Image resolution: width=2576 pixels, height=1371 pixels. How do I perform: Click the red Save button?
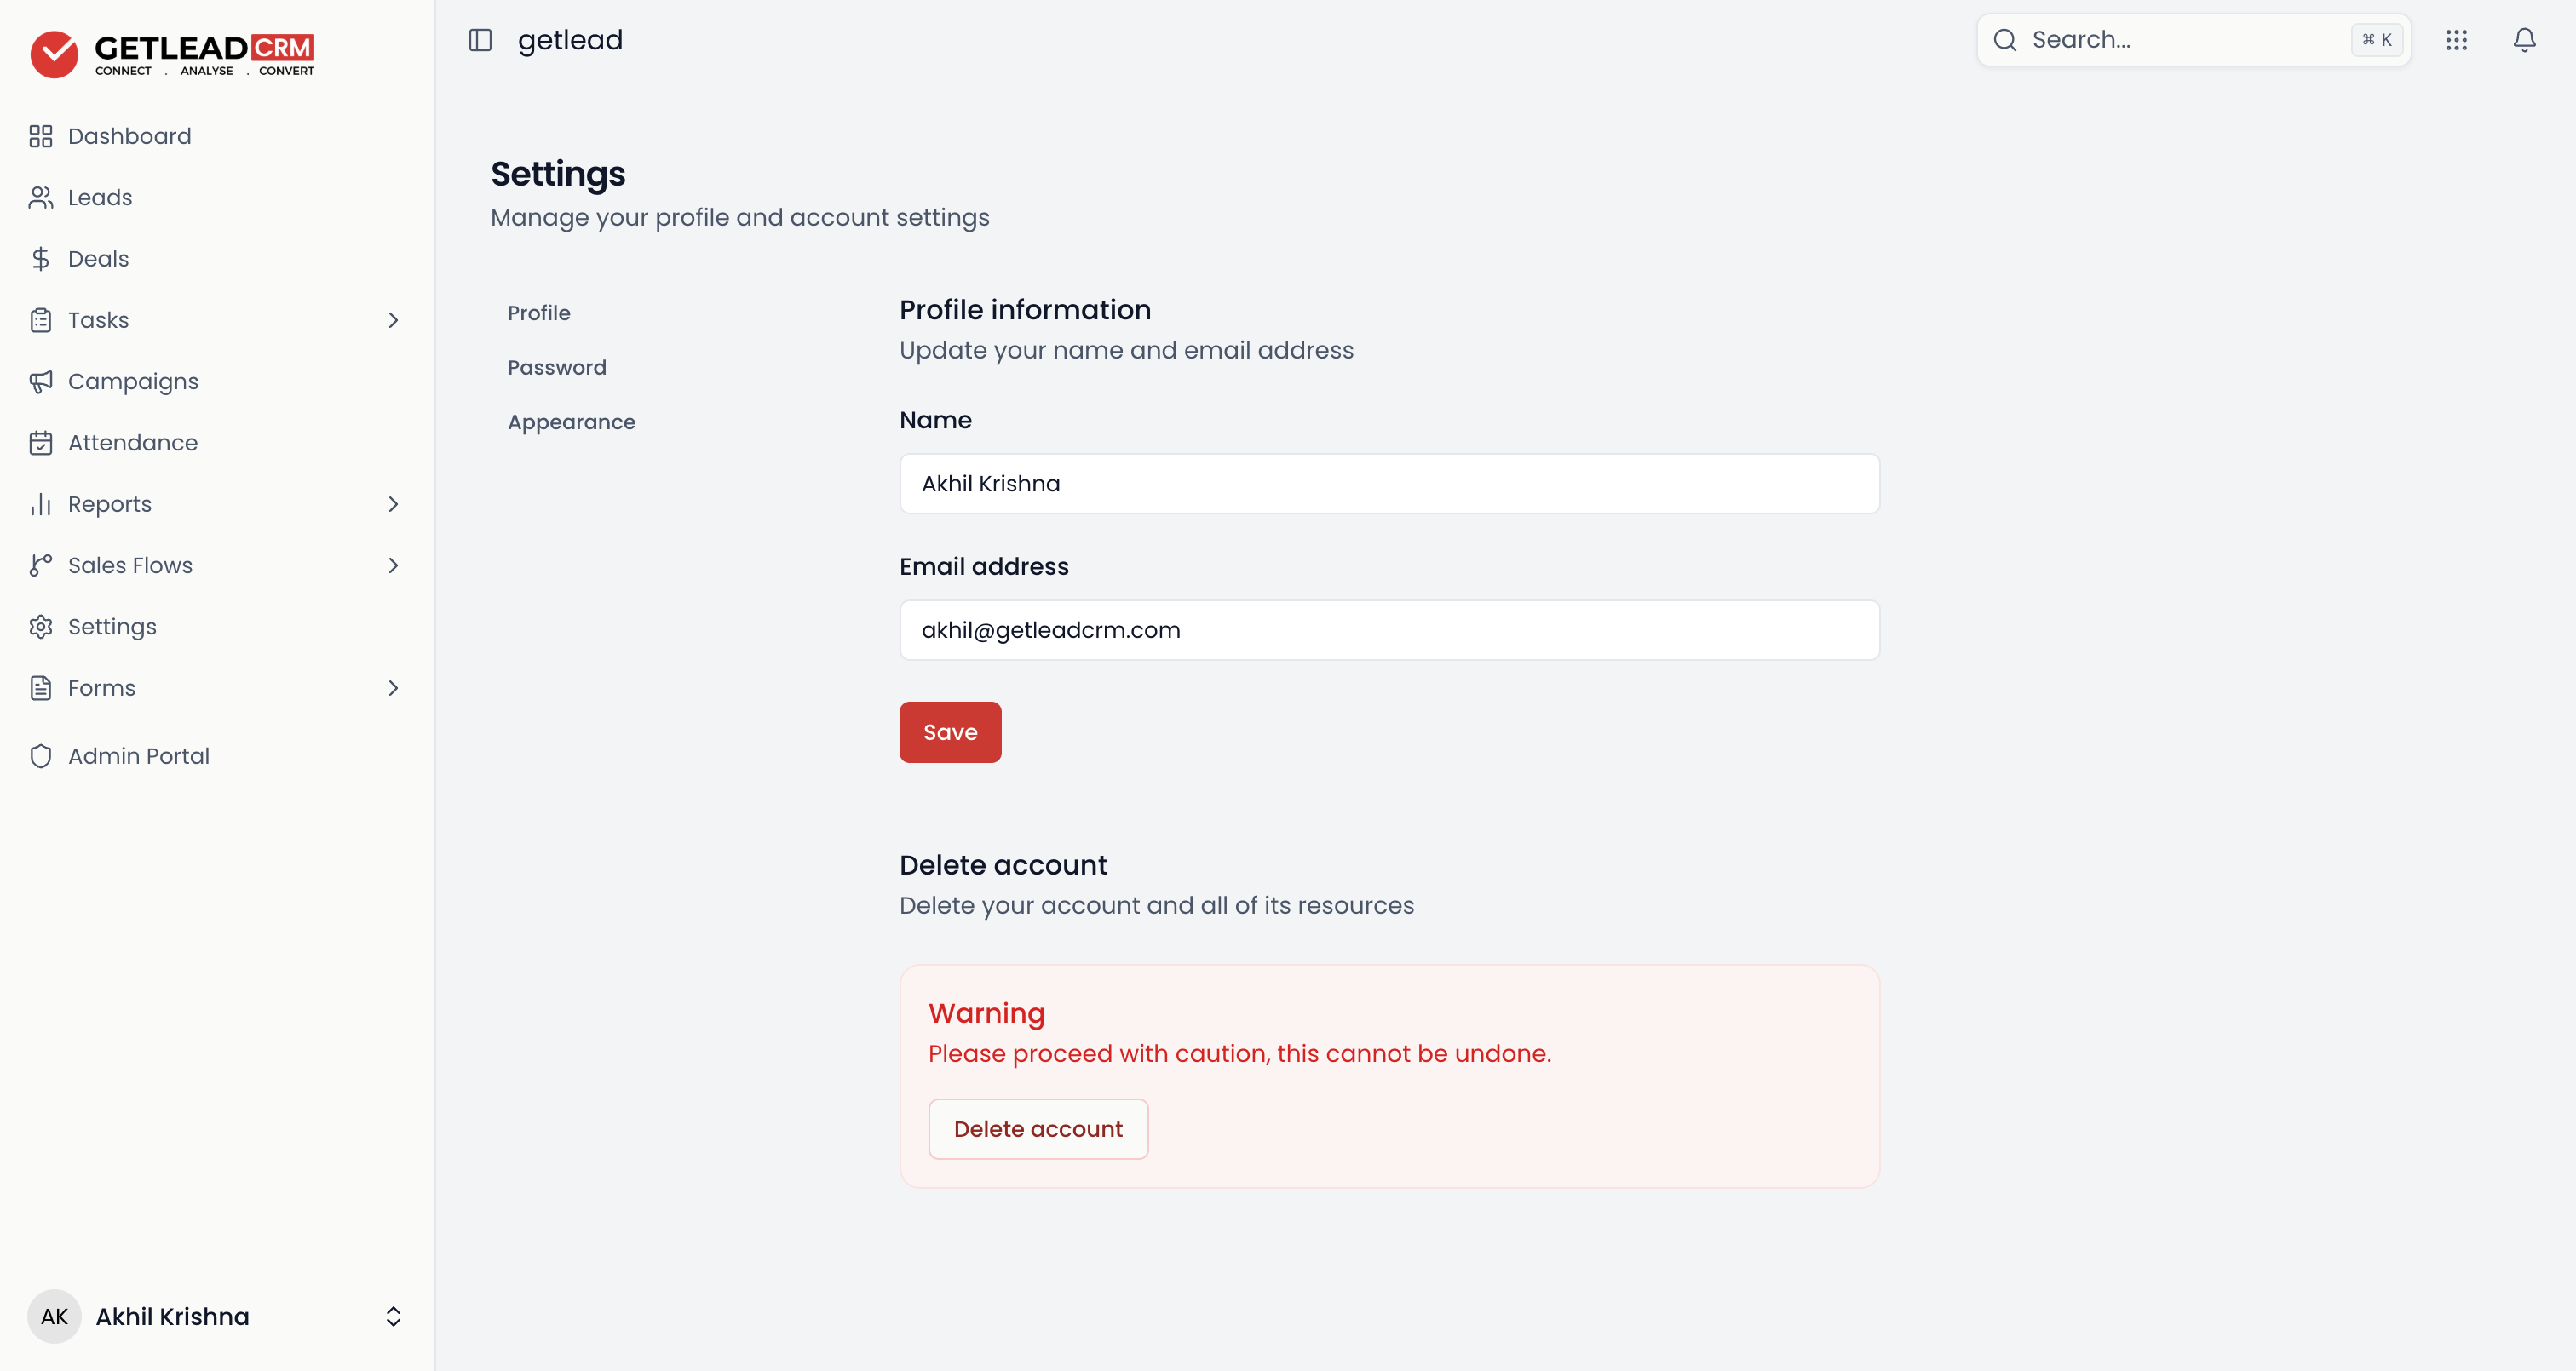(950, 732)
